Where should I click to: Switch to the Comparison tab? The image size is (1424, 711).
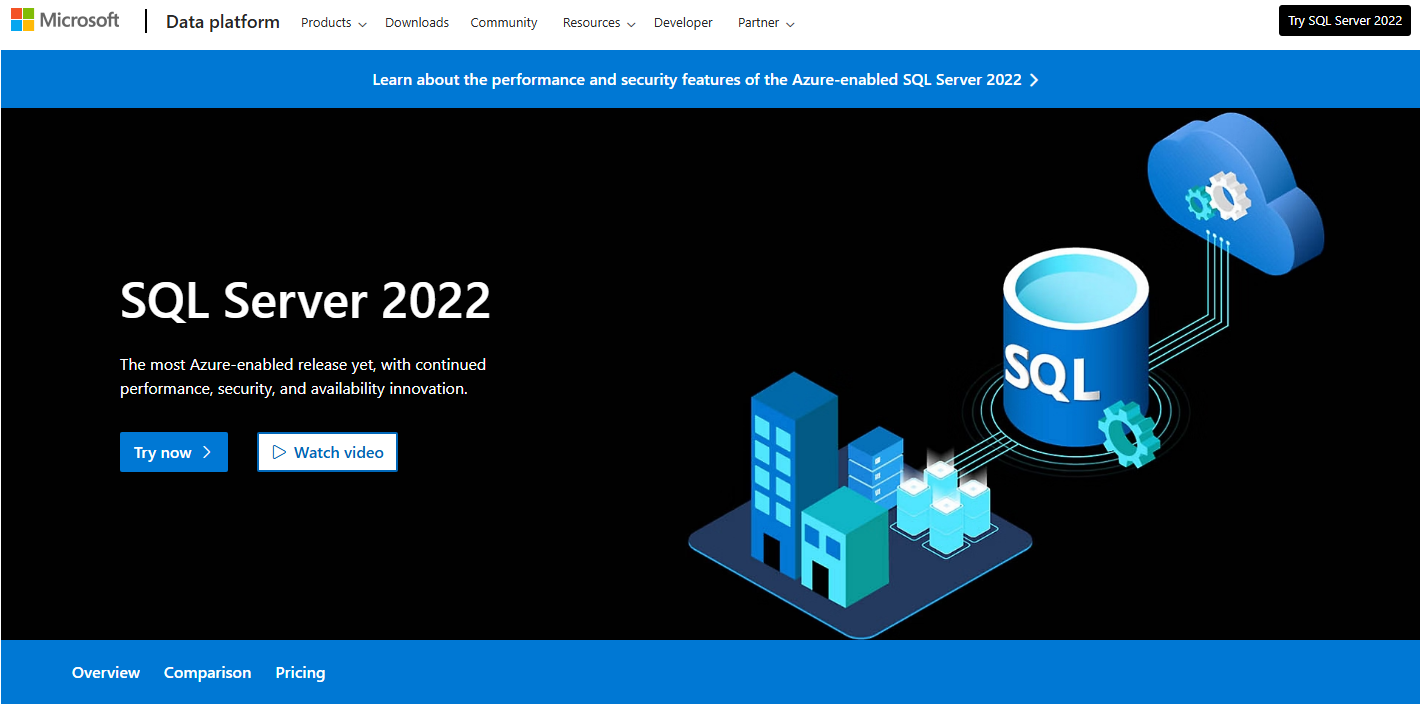[x=207, y=673]
